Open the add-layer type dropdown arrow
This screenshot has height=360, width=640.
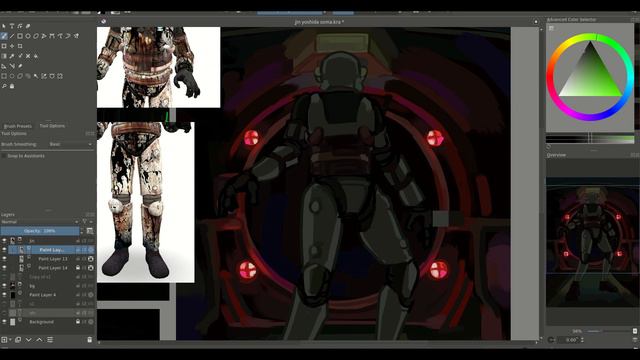10,340
